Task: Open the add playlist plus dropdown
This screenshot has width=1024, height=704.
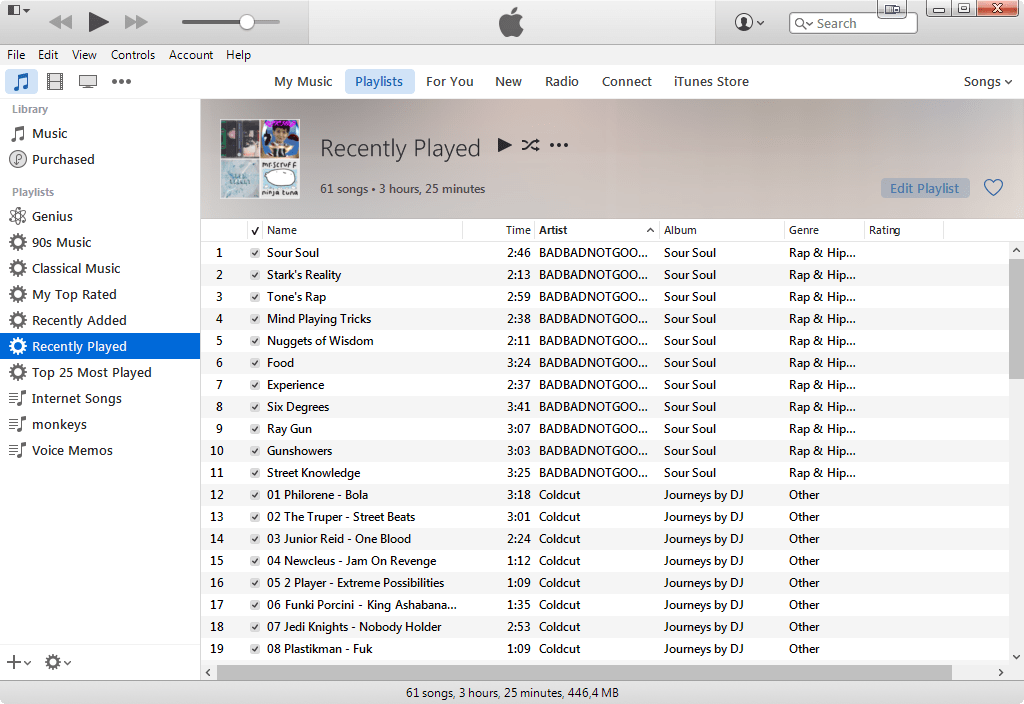Action: 18,662
